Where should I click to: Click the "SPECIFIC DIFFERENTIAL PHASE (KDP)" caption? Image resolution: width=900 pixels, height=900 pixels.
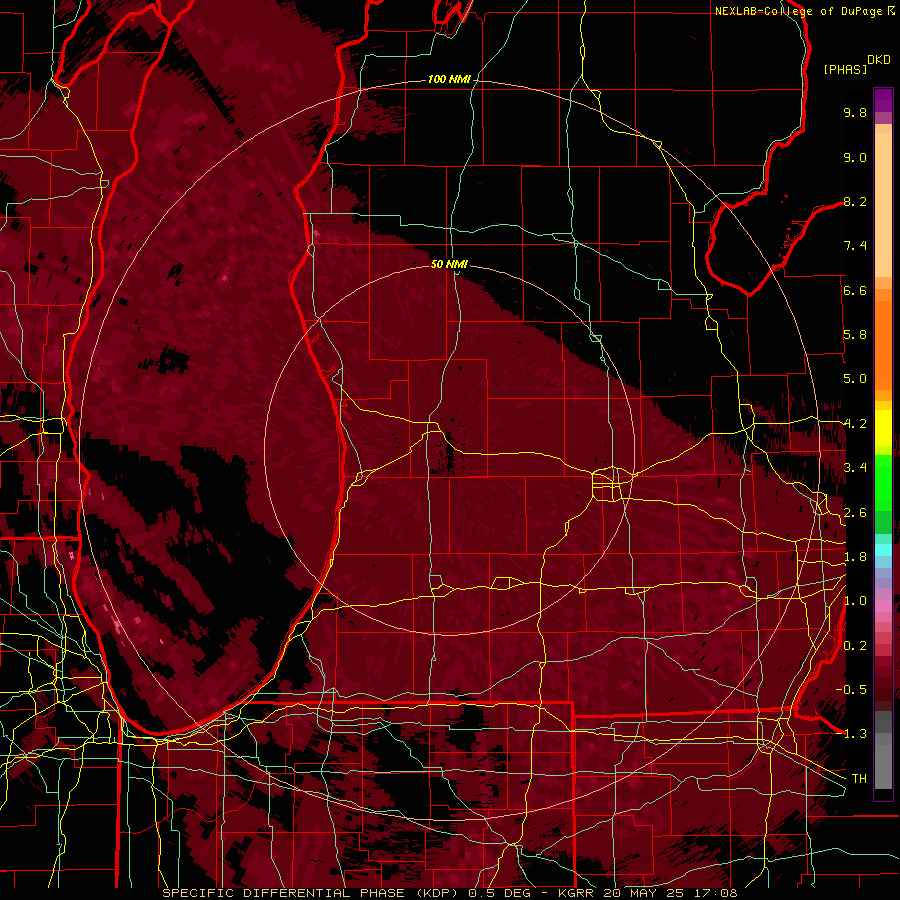click(310, 893)
